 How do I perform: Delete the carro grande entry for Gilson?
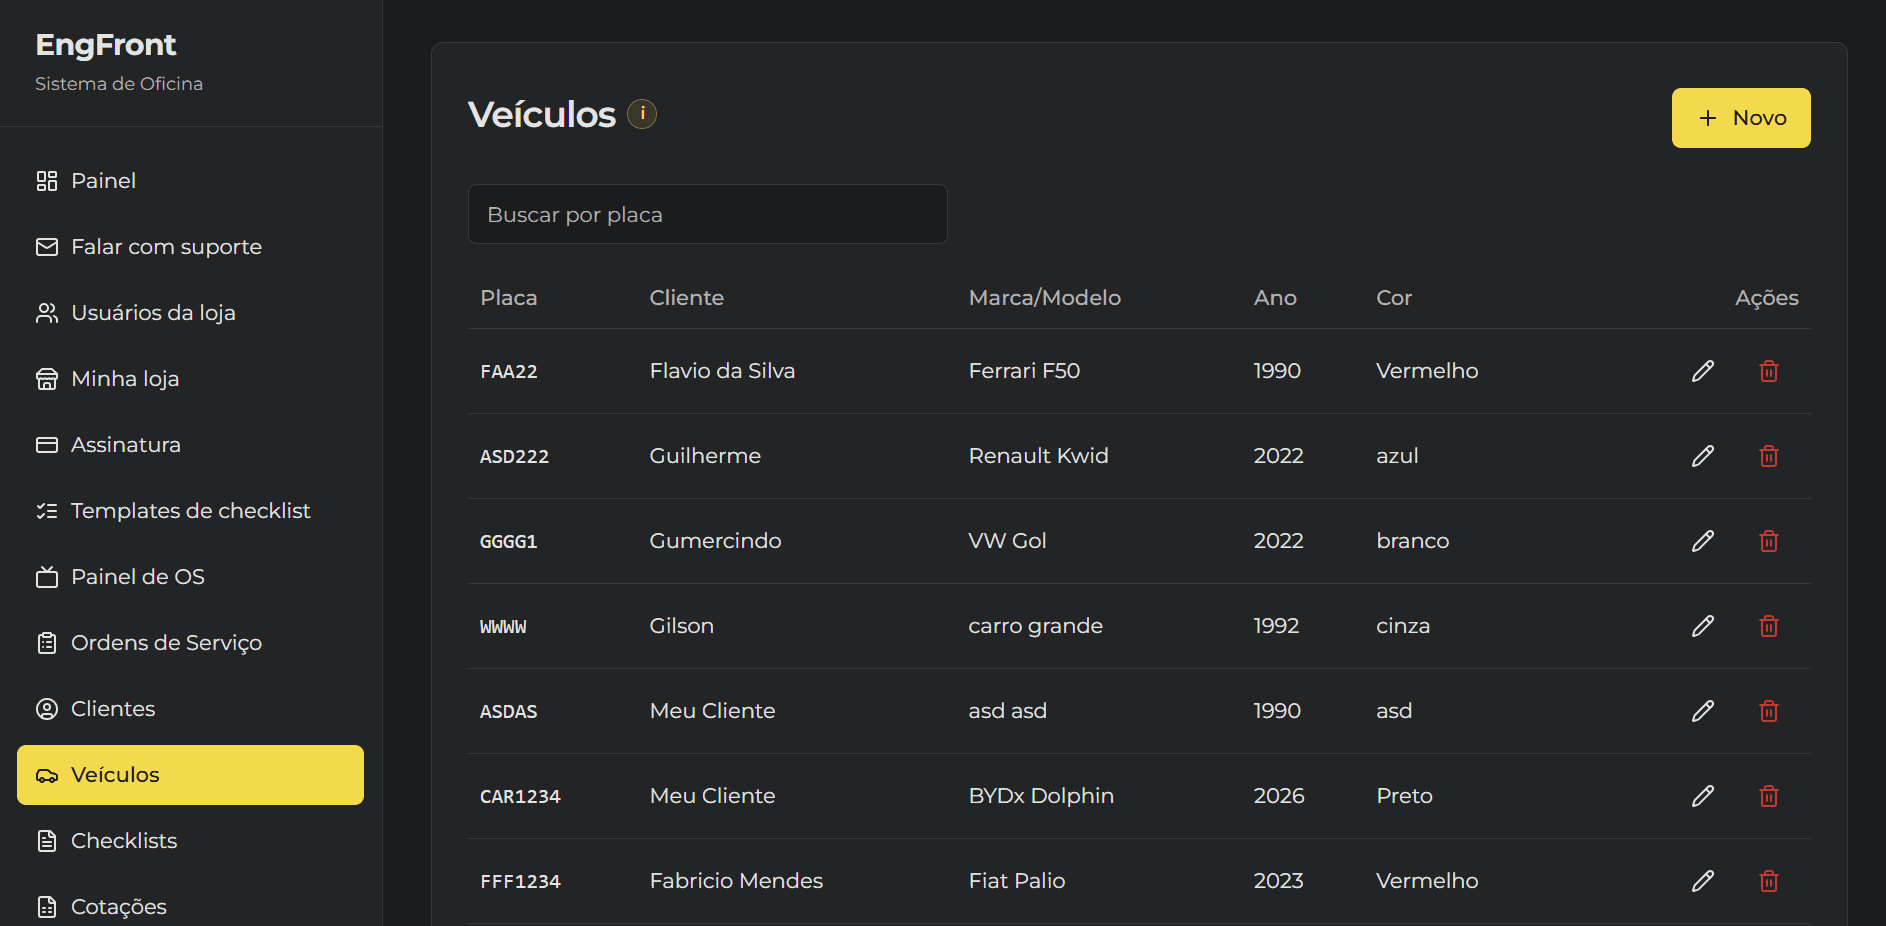(x=1768, y=626)
